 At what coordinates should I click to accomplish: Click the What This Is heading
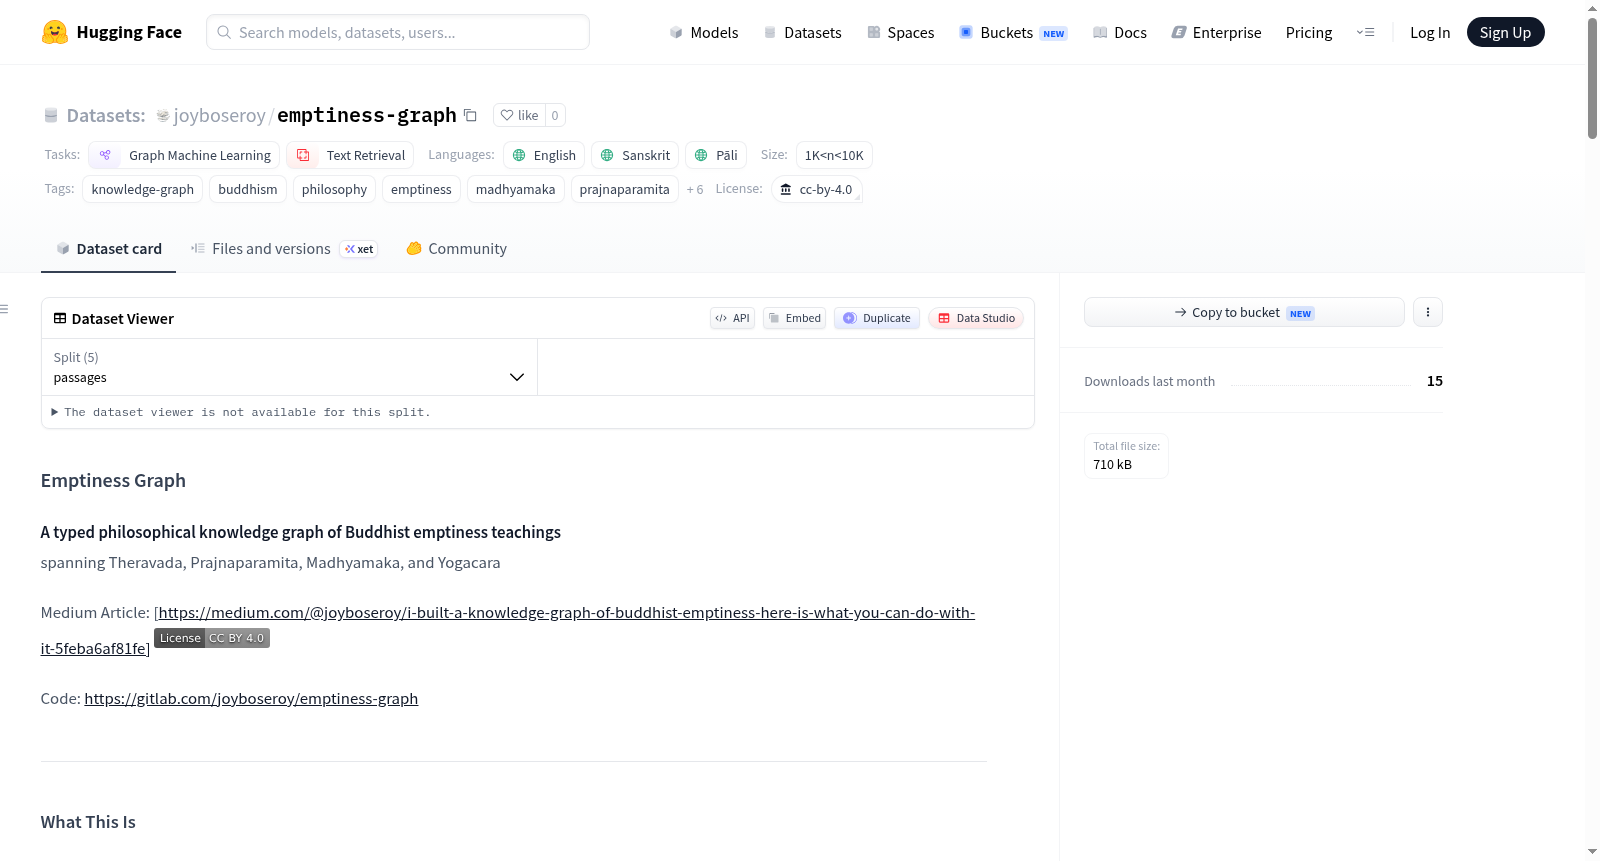pyautogui.click(x=88, y=822)
